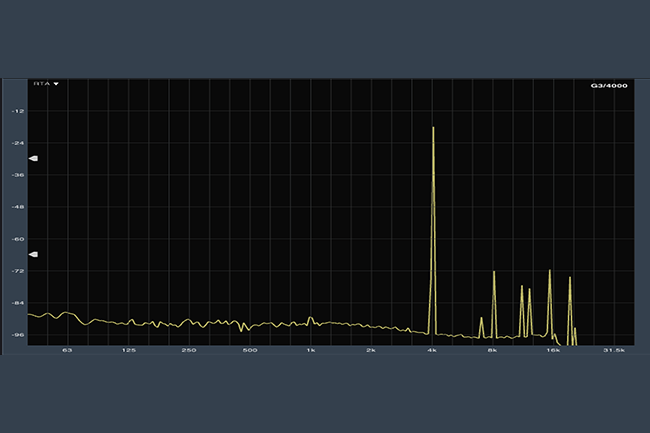
Task: Click the 2k frequency axis label
Action: pyautogui.click(x=372, y=351)
